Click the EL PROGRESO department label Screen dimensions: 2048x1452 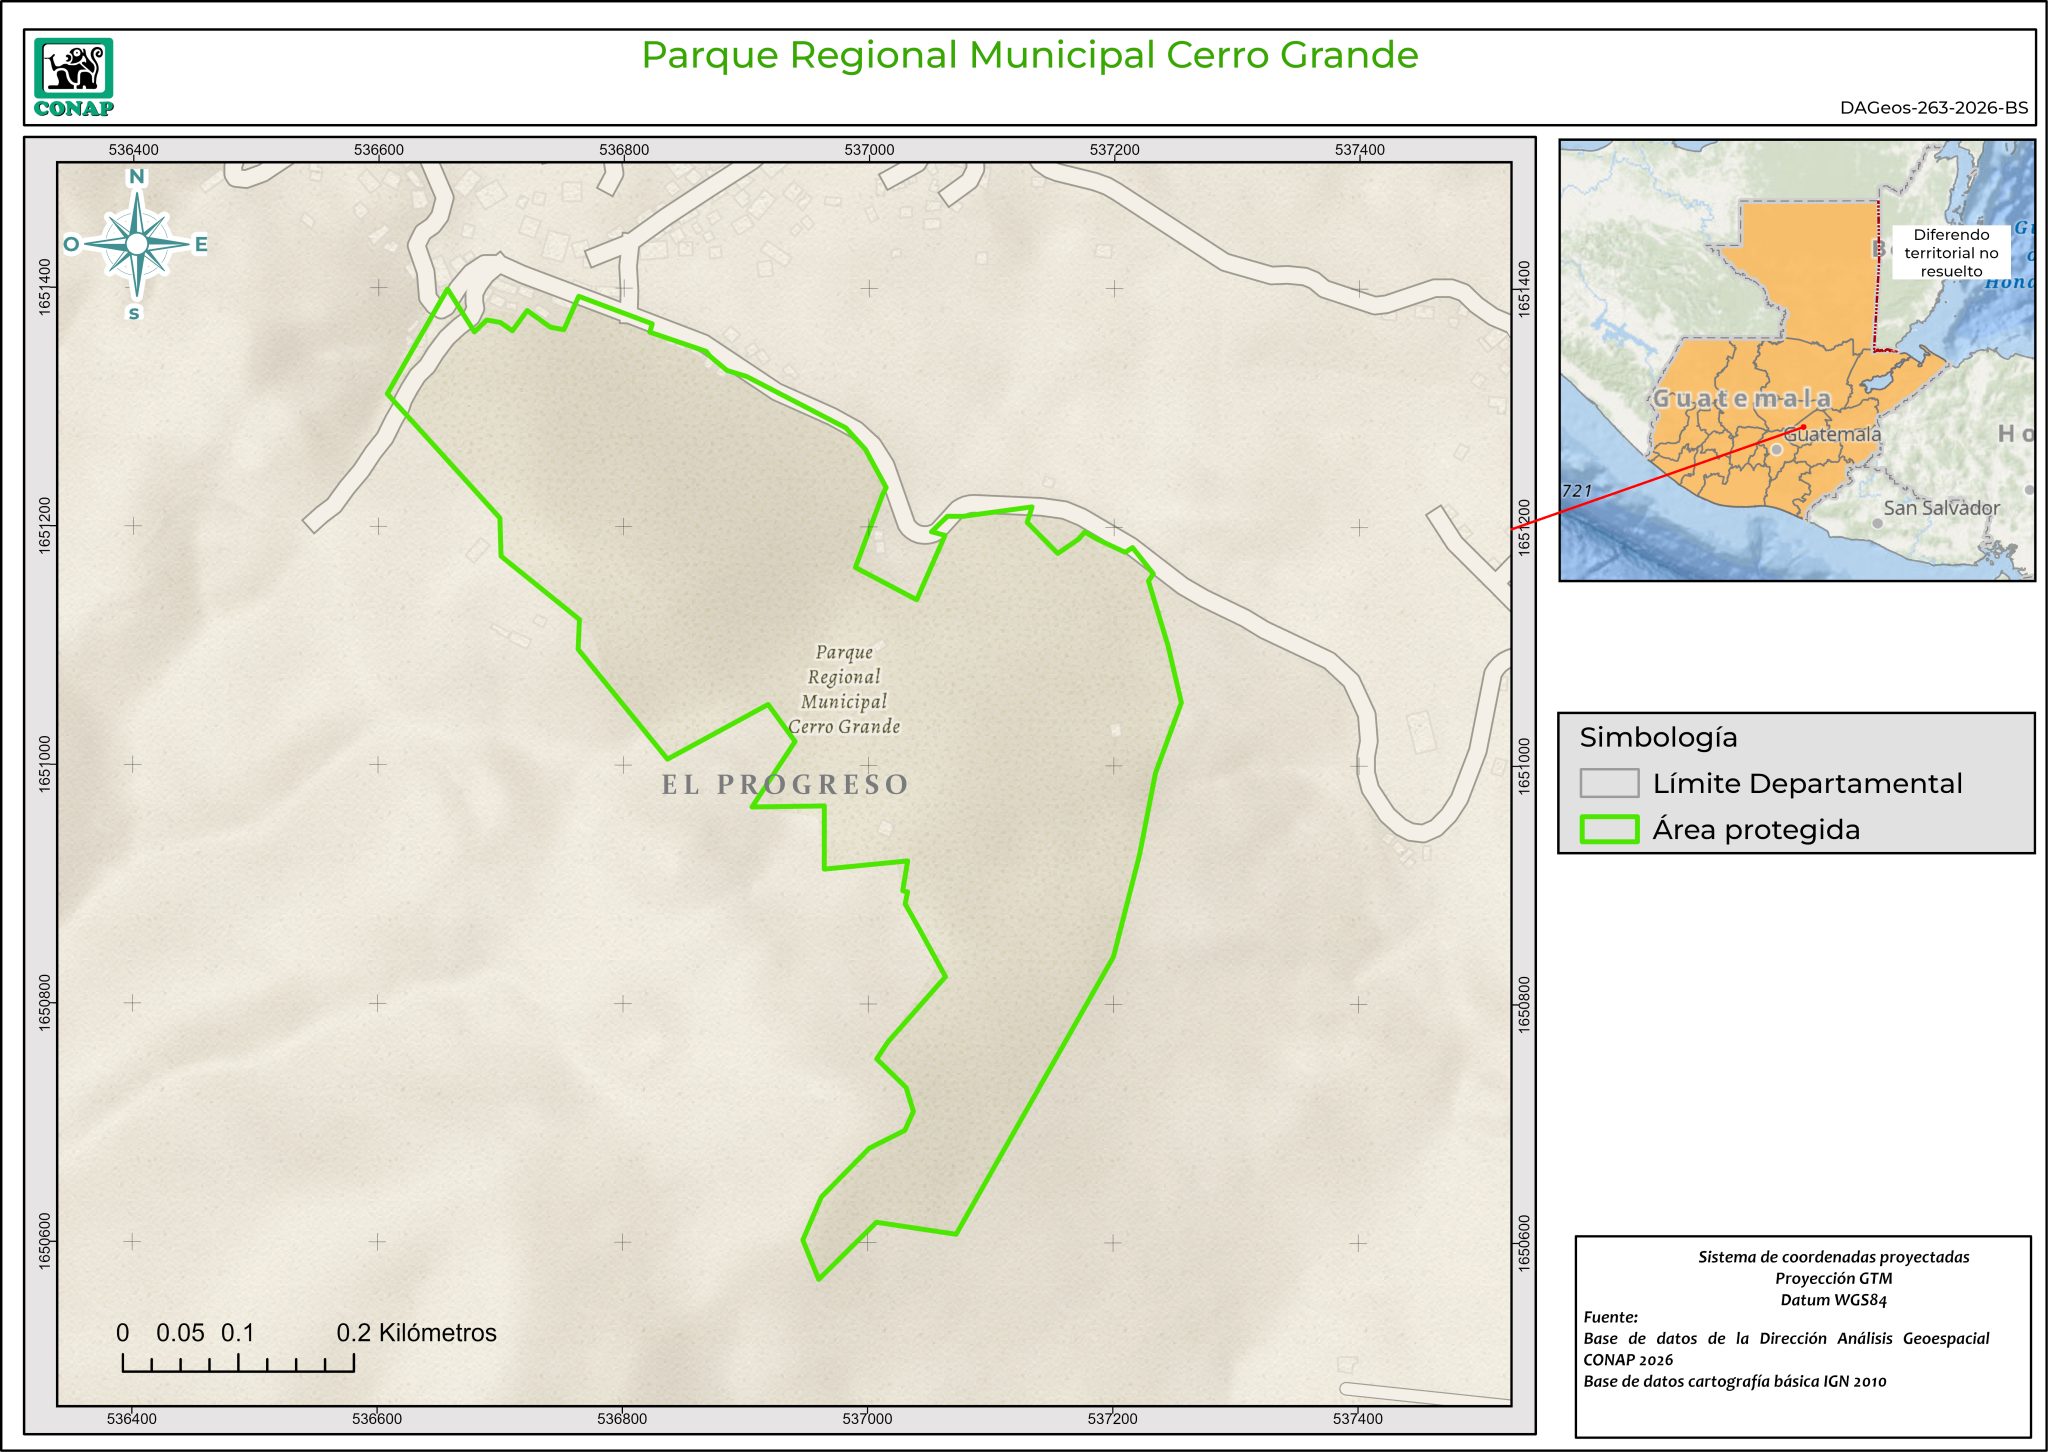click(785, 785)
